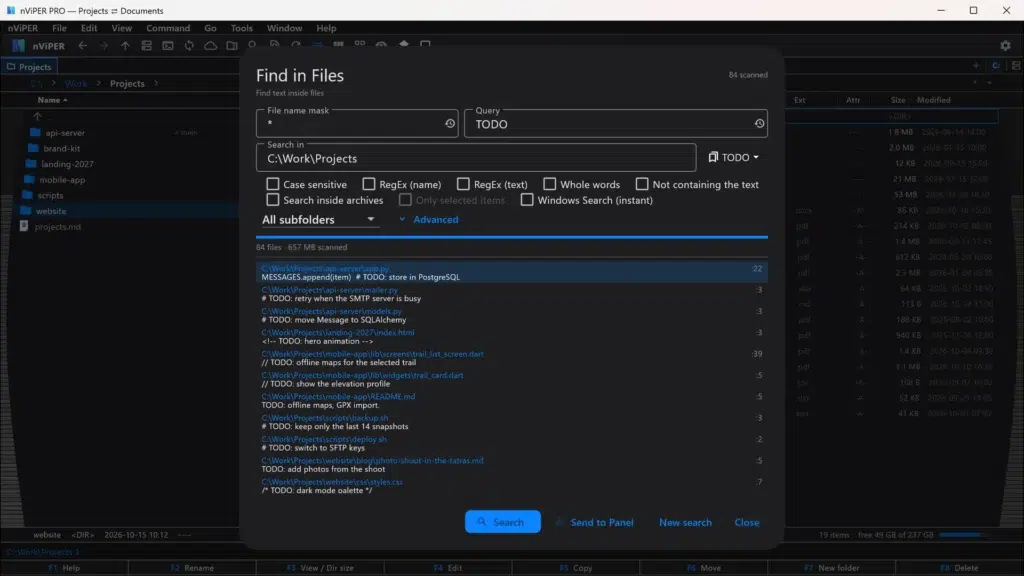The height and width of the screenshot is (576, 1024).
Task: Click the panel layout icon beside C: drive
Action: [1016, 66]
